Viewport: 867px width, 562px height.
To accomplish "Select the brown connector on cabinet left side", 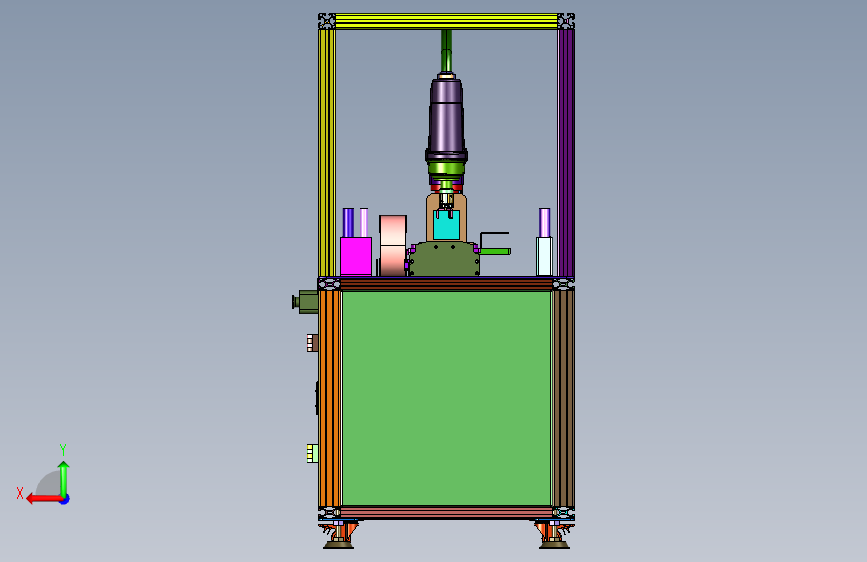I will click(312, 343).
